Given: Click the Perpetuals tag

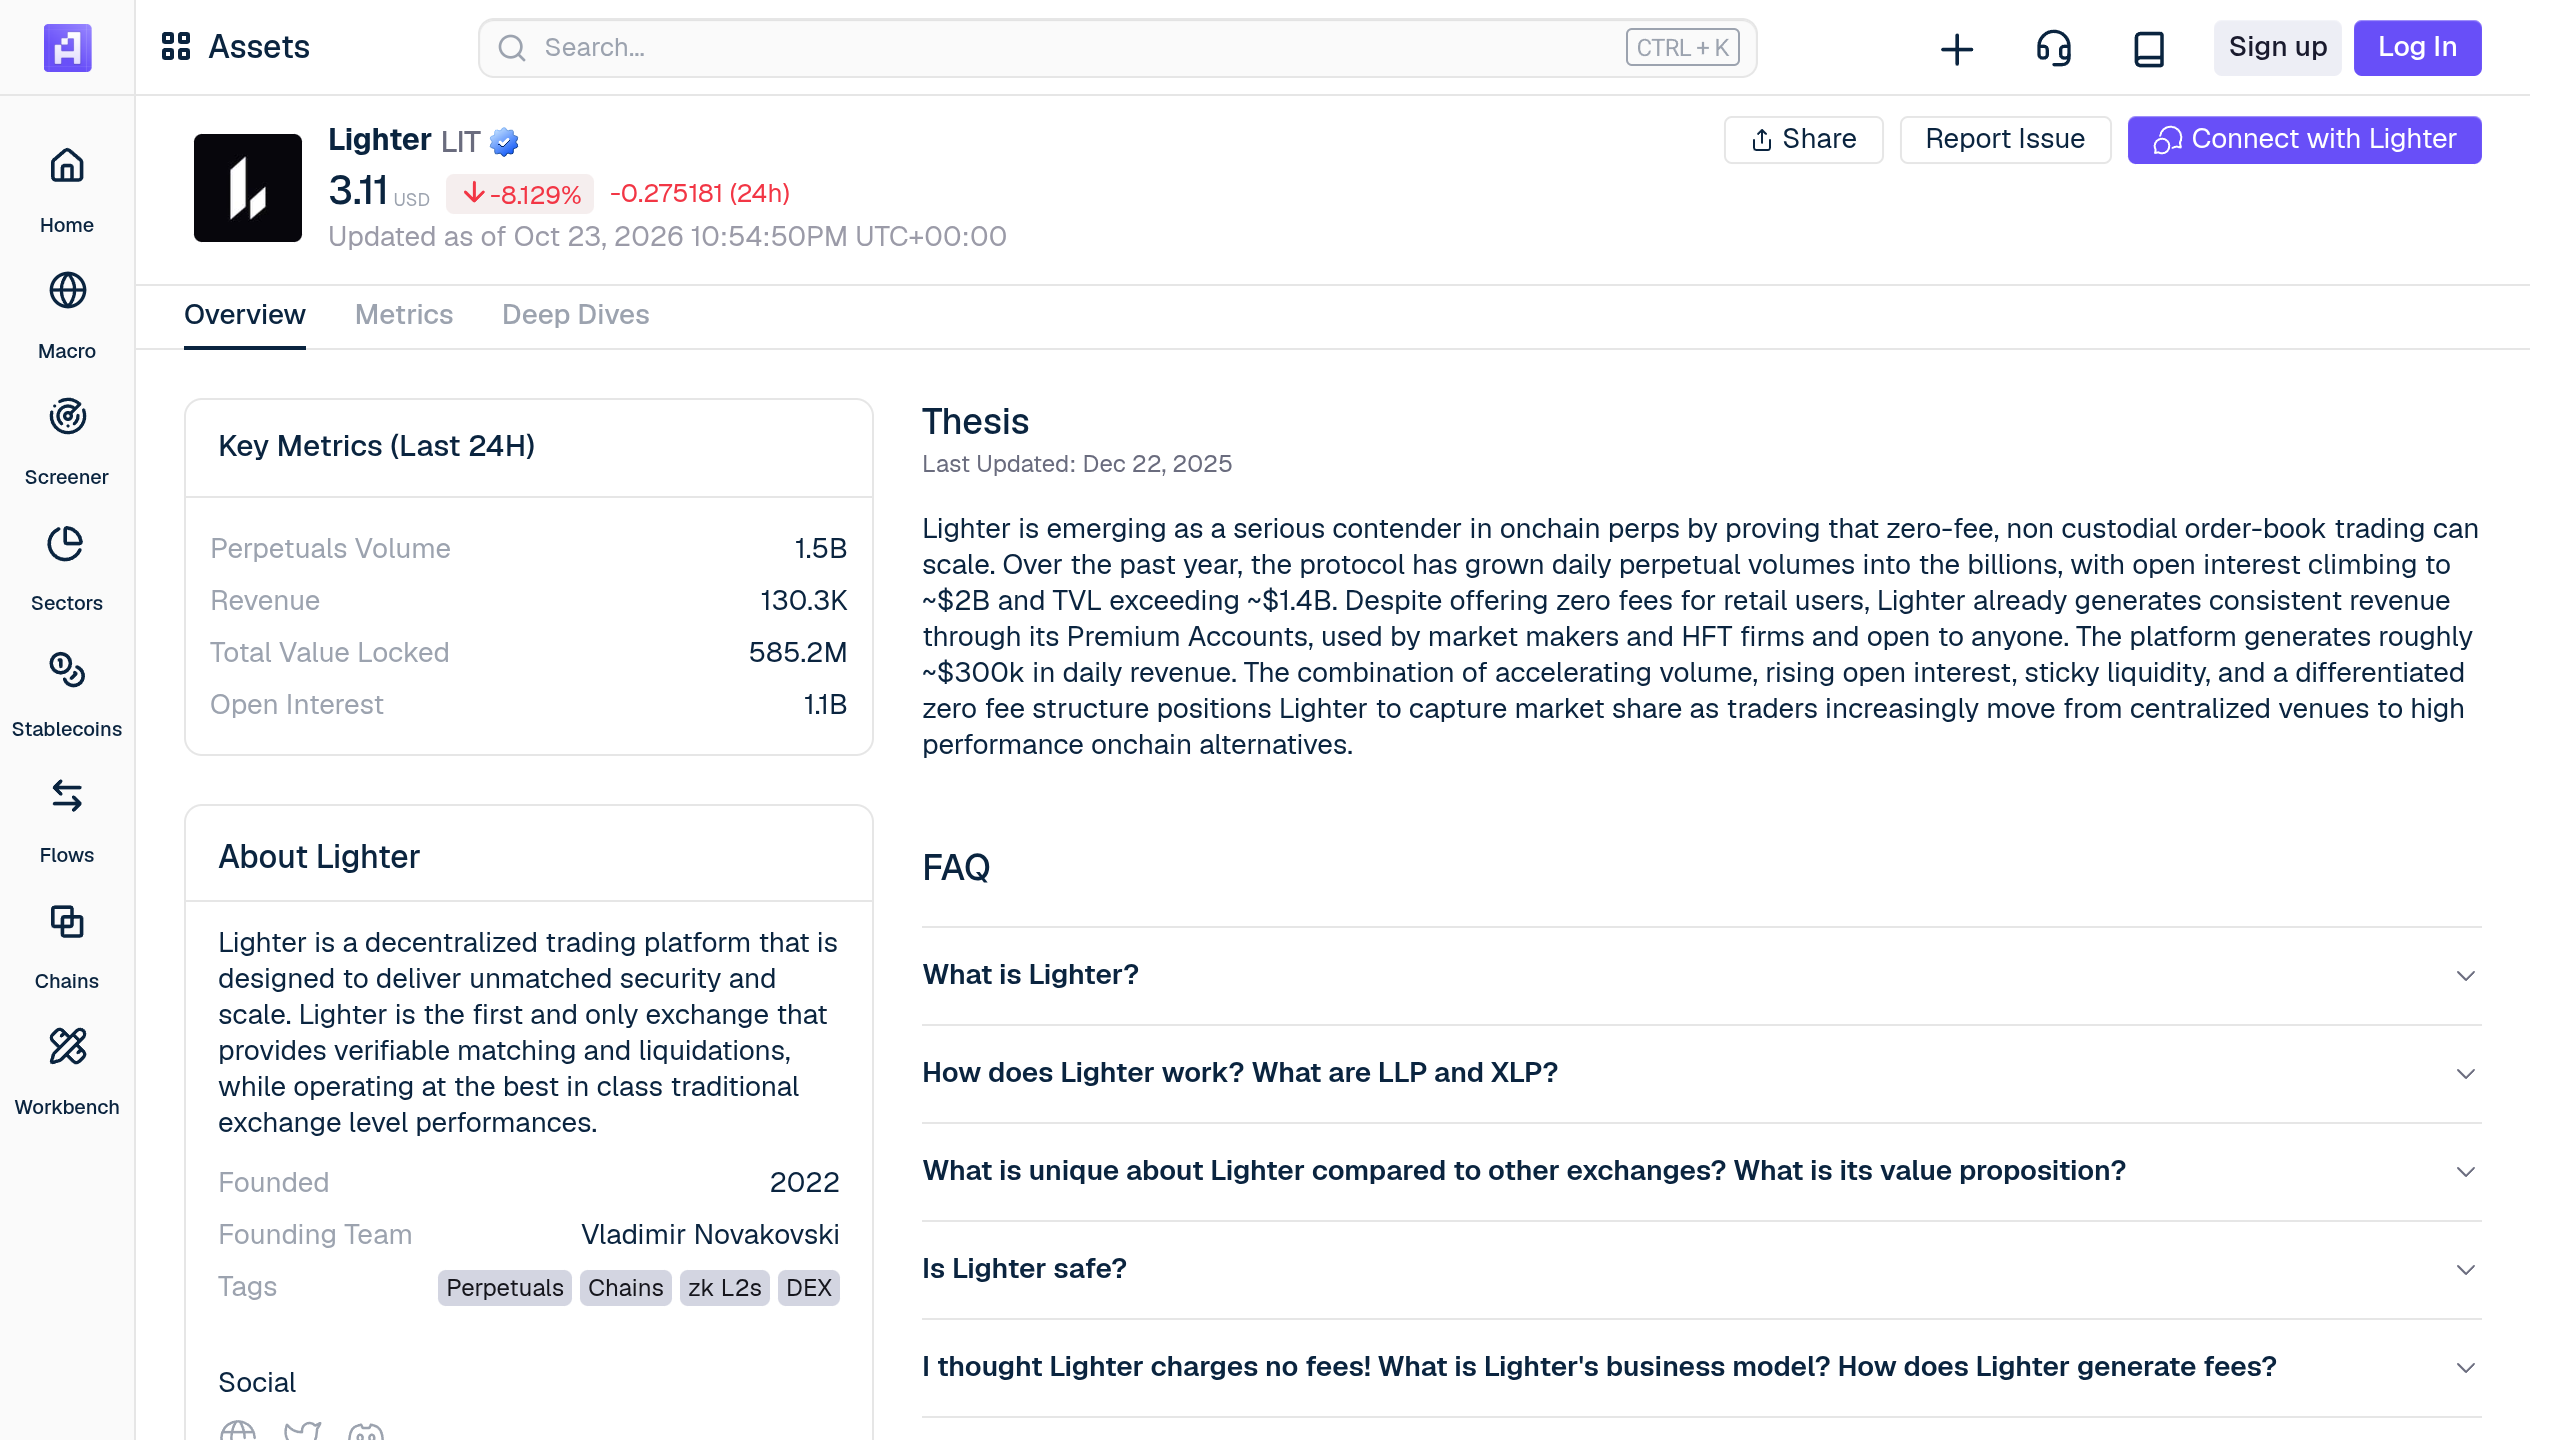Looking at the screenshot, I should click(x=505, y=1288).
